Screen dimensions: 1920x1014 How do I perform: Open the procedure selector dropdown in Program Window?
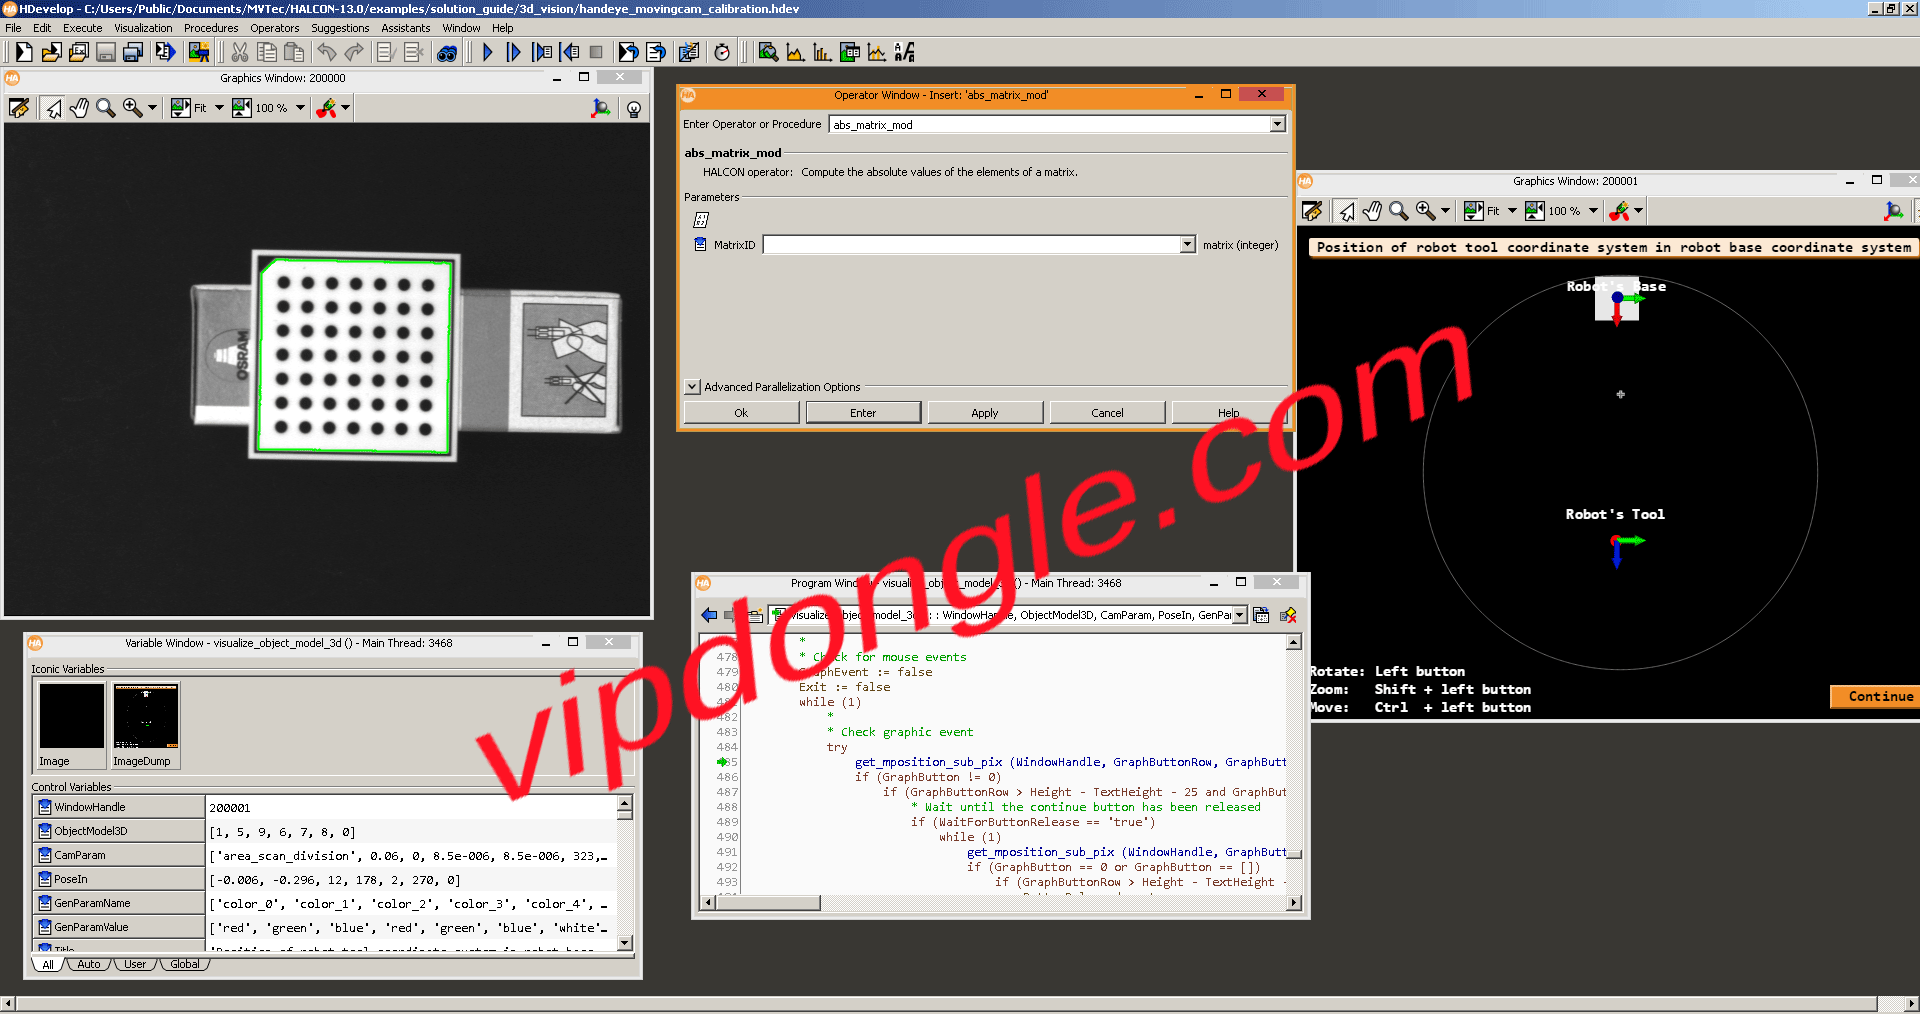click(1238, 615)
